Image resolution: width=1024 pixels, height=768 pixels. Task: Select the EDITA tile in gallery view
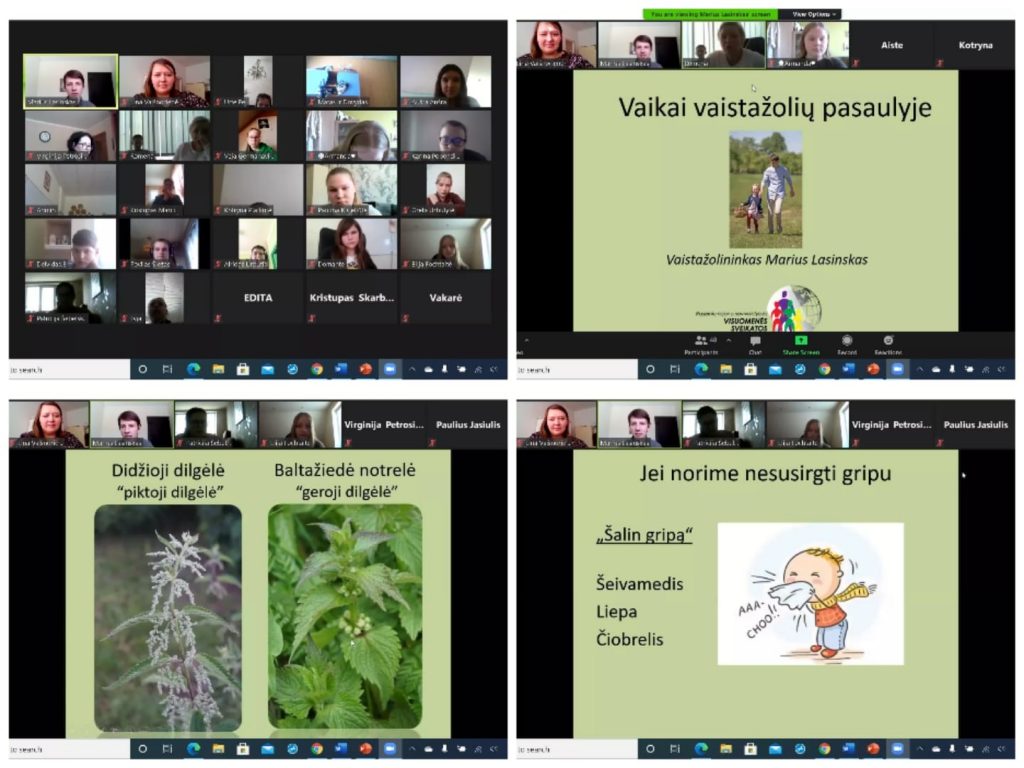[258, 298]
